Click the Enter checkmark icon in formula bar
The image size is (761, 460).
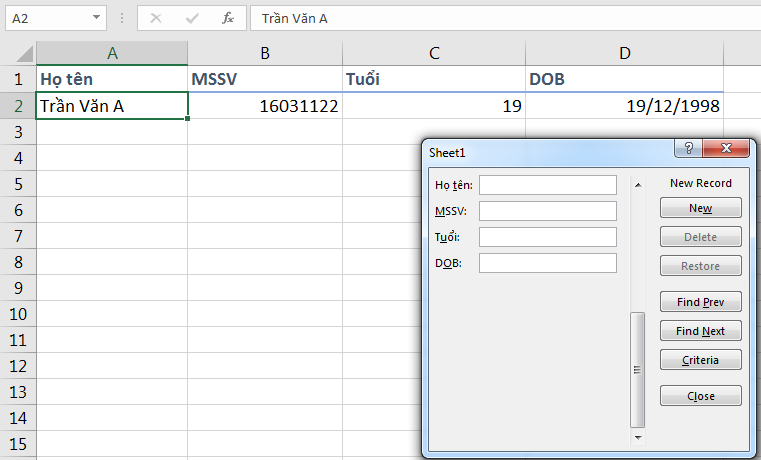coord(192,18)
